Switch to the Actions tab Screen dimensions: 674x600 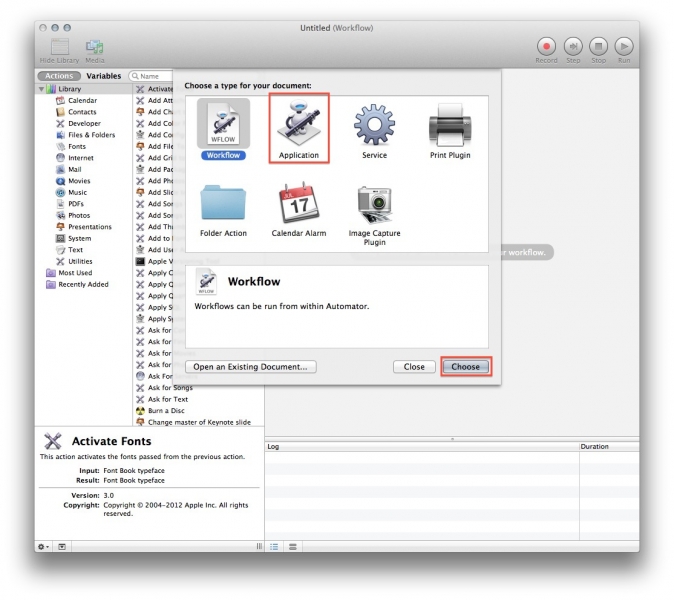(58, 76)
